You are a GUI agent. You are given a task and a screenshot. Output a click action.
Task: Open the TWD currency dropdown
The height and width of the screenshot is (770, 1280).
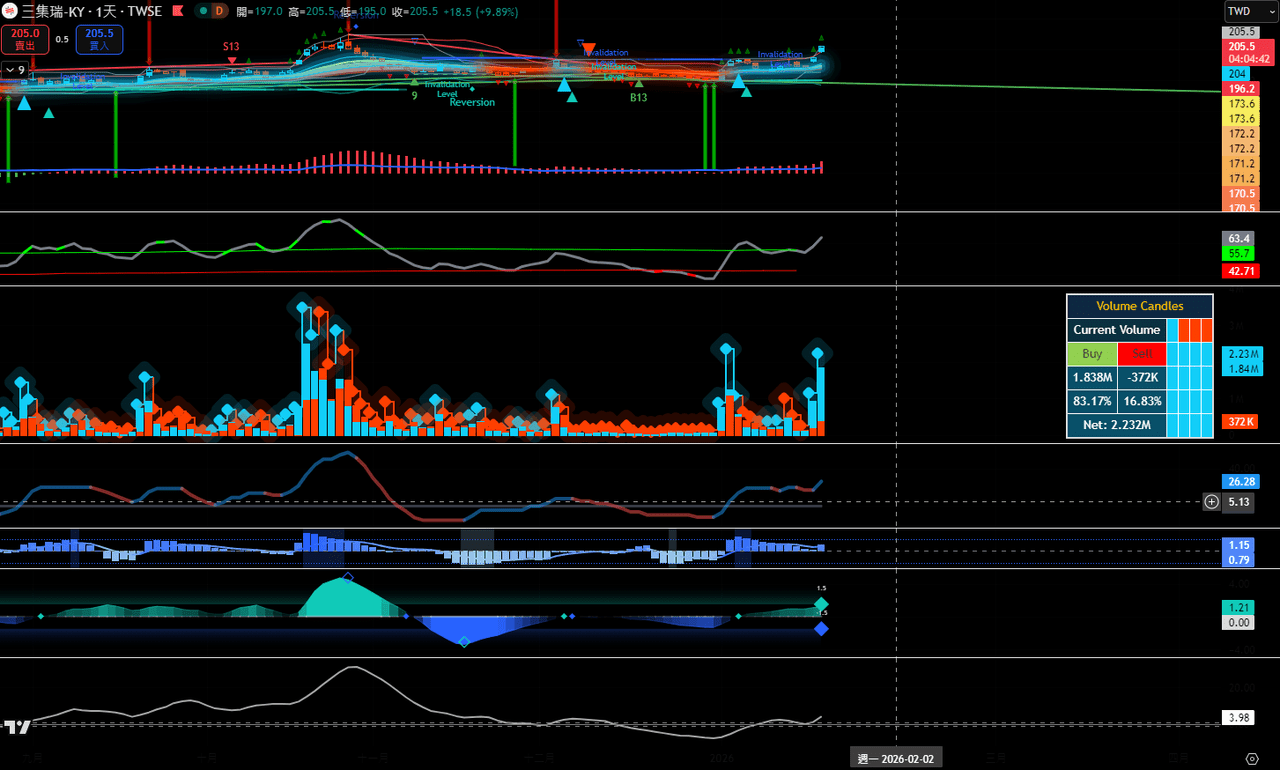(x=1251, y=11)
